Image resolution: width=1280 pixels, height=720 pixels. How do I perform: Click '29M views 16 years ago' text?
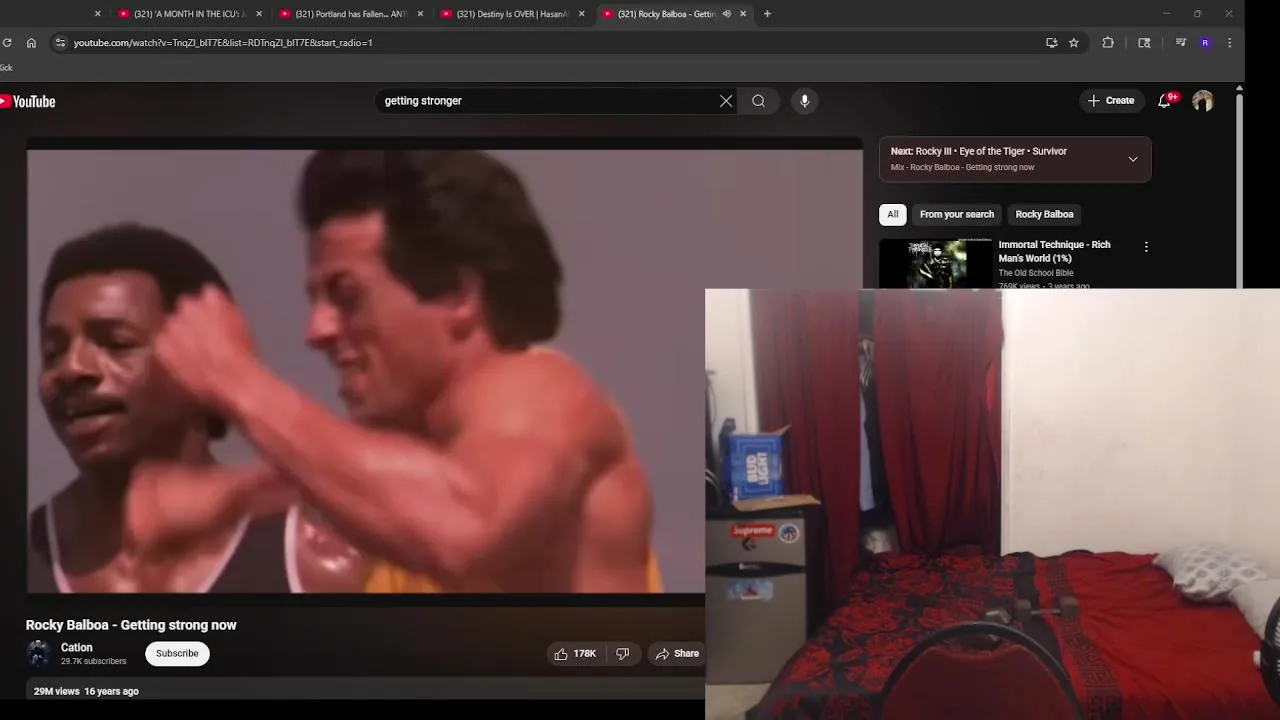tap(86, 691)
